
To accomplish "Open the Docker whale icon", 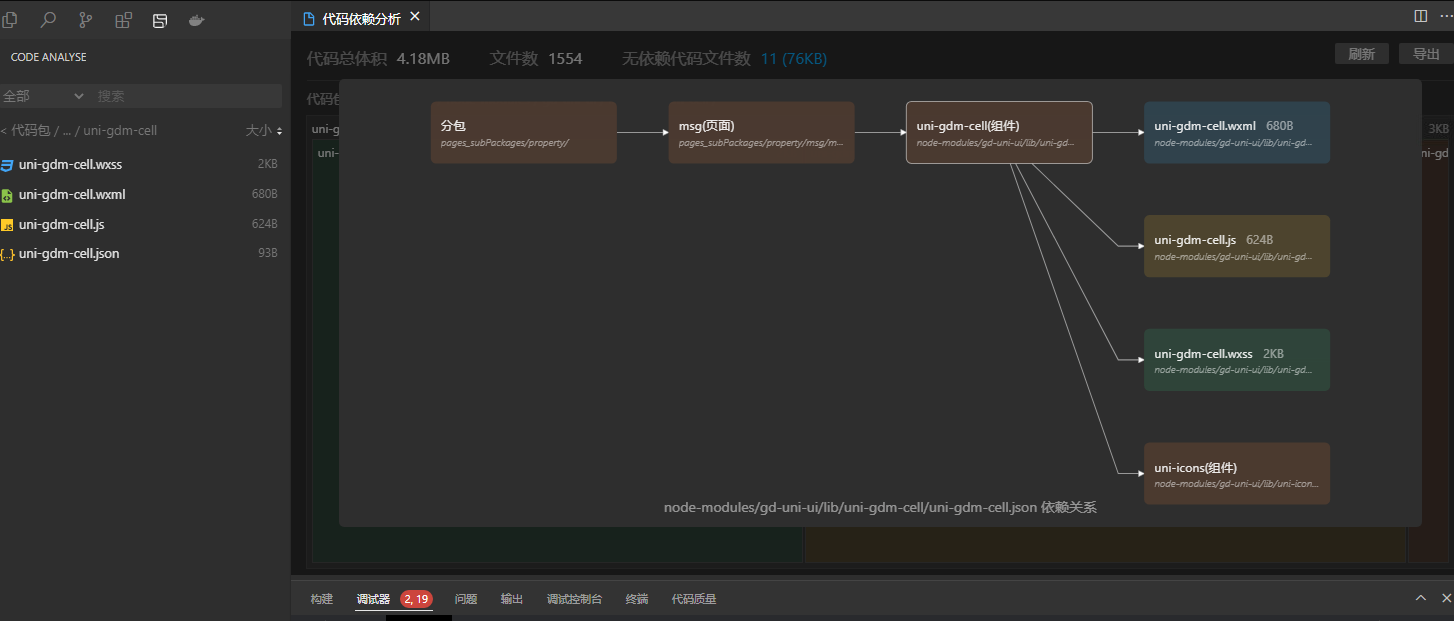I will (197, 20).
